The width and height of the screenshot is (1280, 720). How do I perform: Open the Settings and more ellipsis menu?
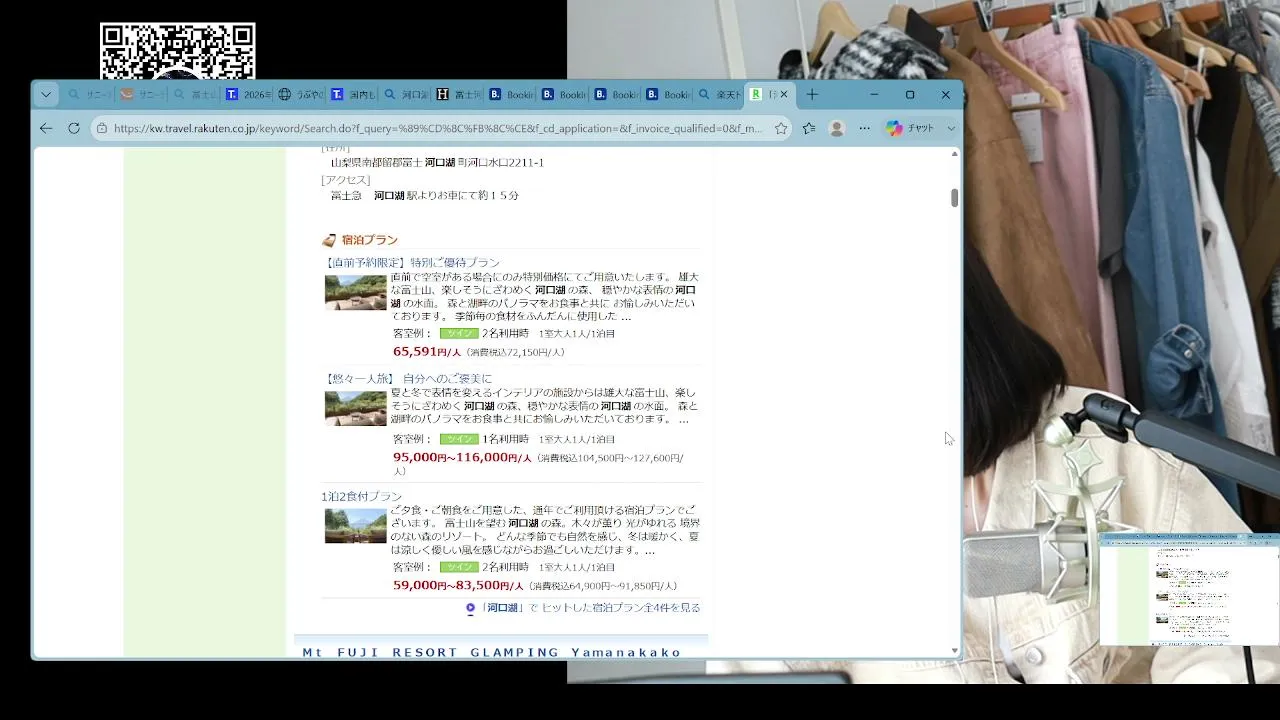(865, 128)
